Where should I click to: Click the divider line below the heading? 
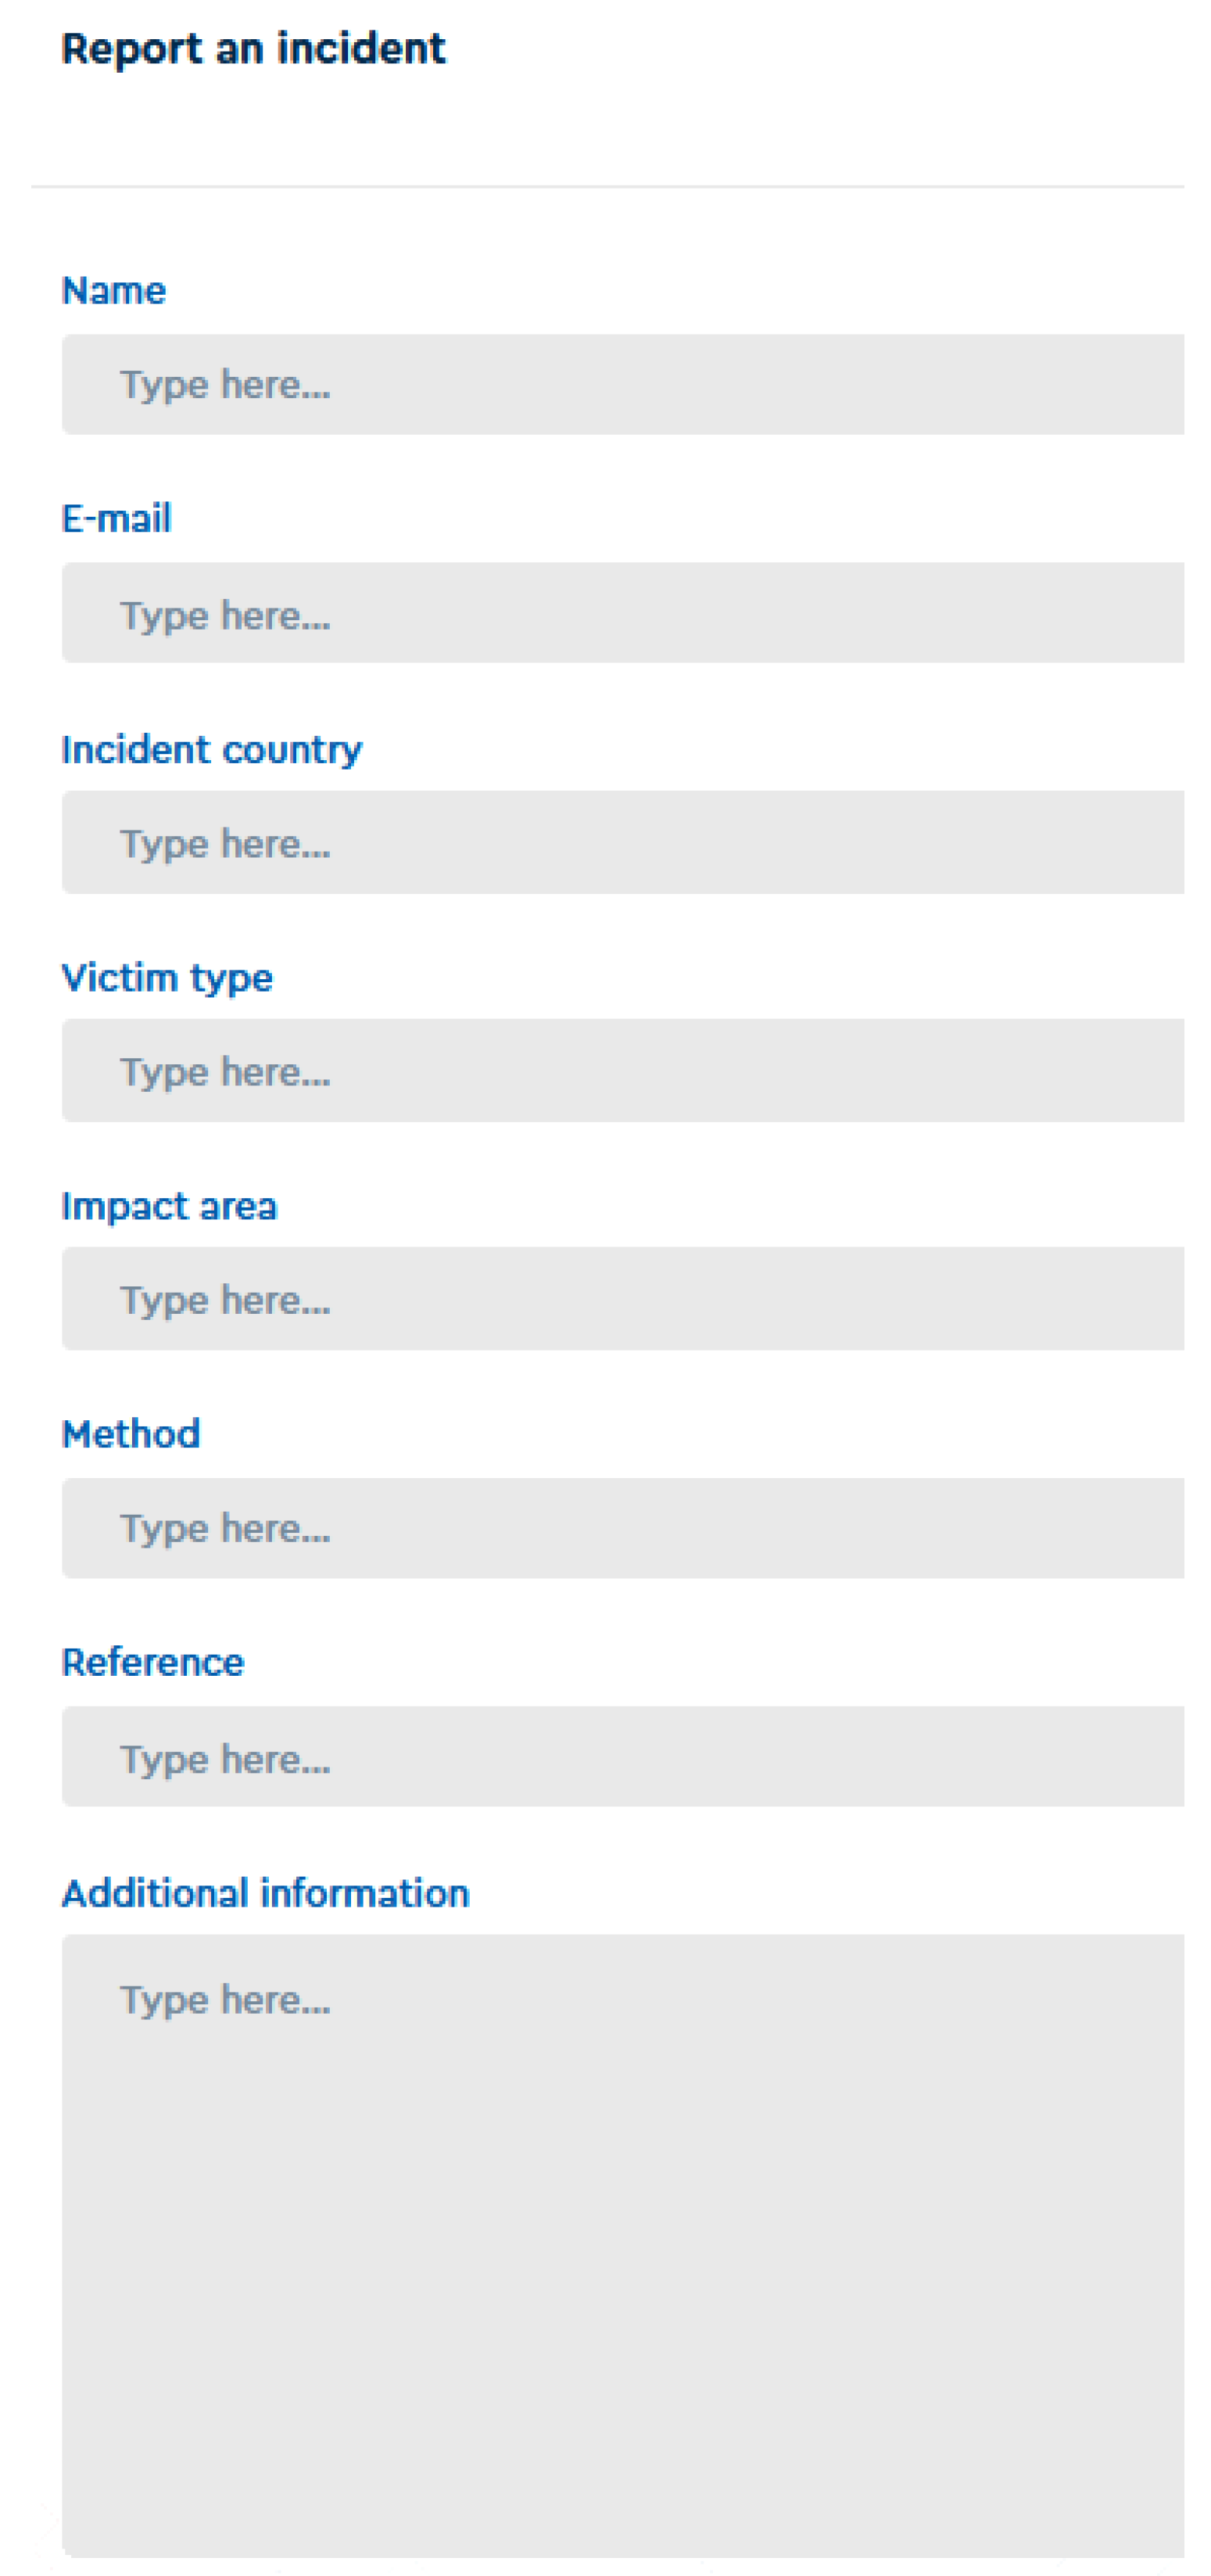click(x=606, y=186)
